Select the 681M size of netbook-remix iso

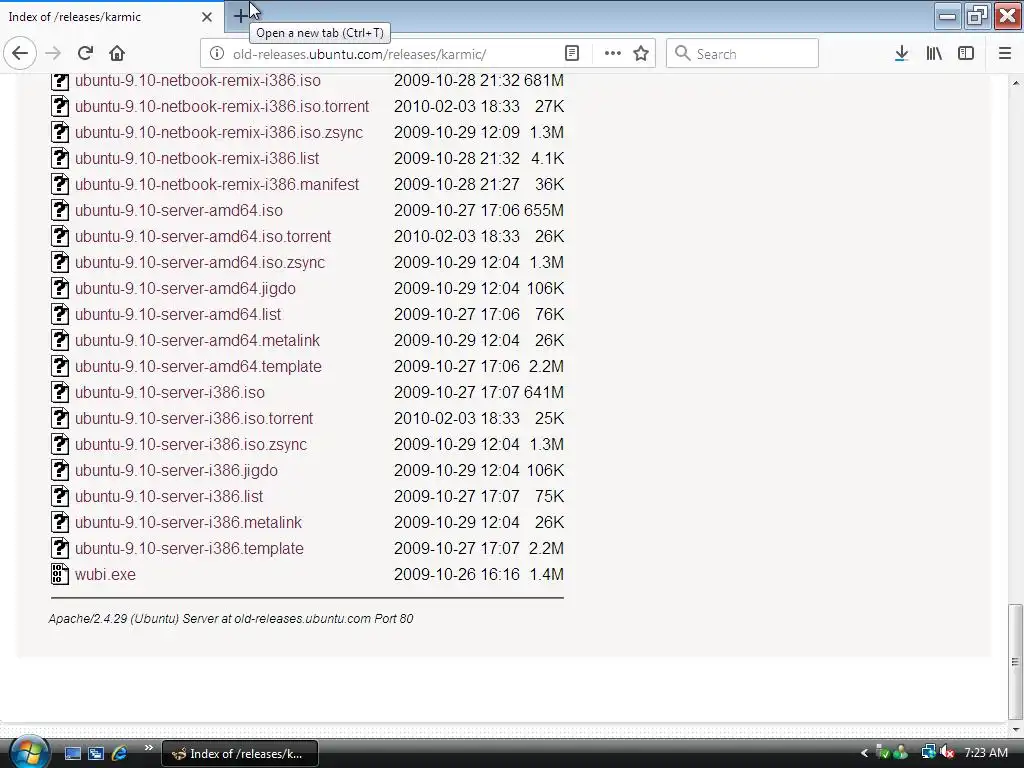coord(544,80)
